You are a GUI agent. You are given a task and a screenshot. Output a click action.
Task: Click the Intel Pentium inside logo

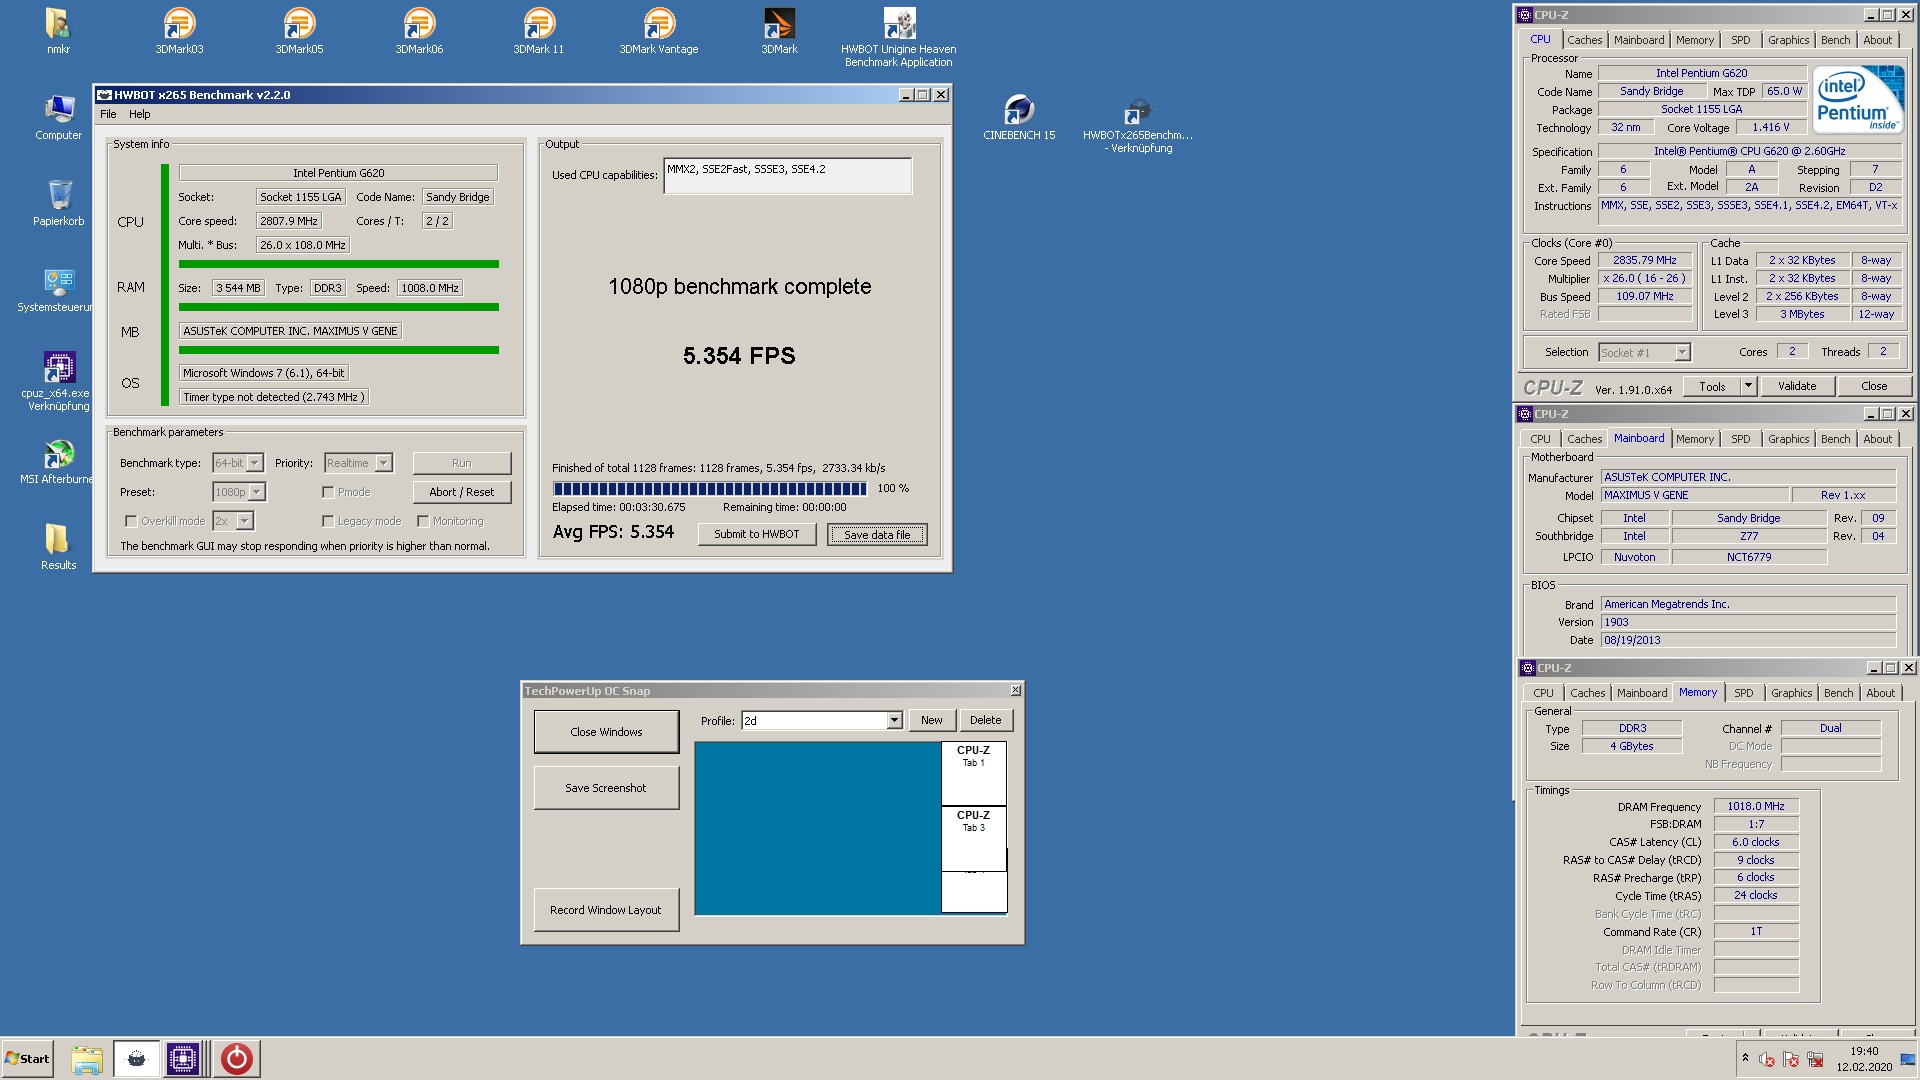(1859, 99)
